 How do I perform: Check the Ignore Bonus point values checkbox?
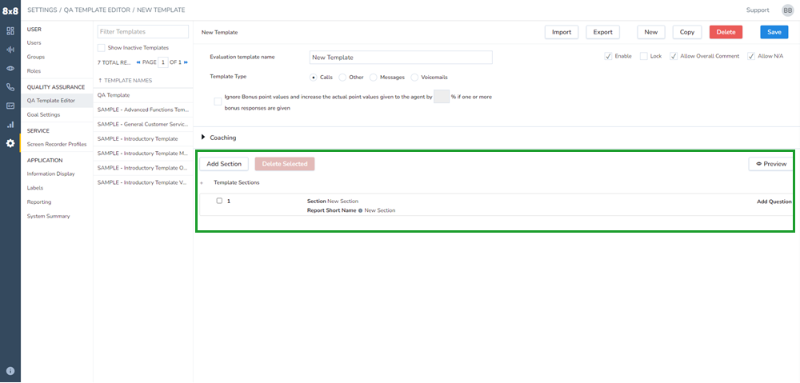tap(218, 101)
